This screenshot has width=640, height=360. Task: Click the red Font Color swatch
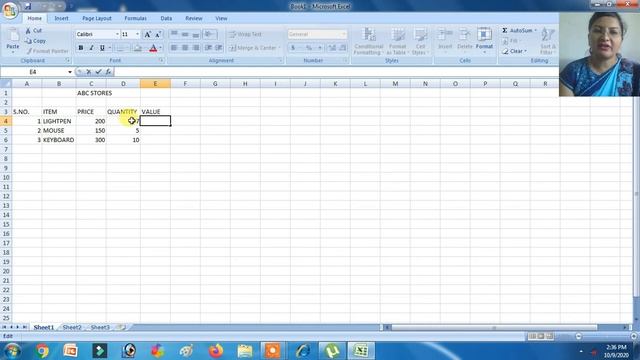coord(153,48)
